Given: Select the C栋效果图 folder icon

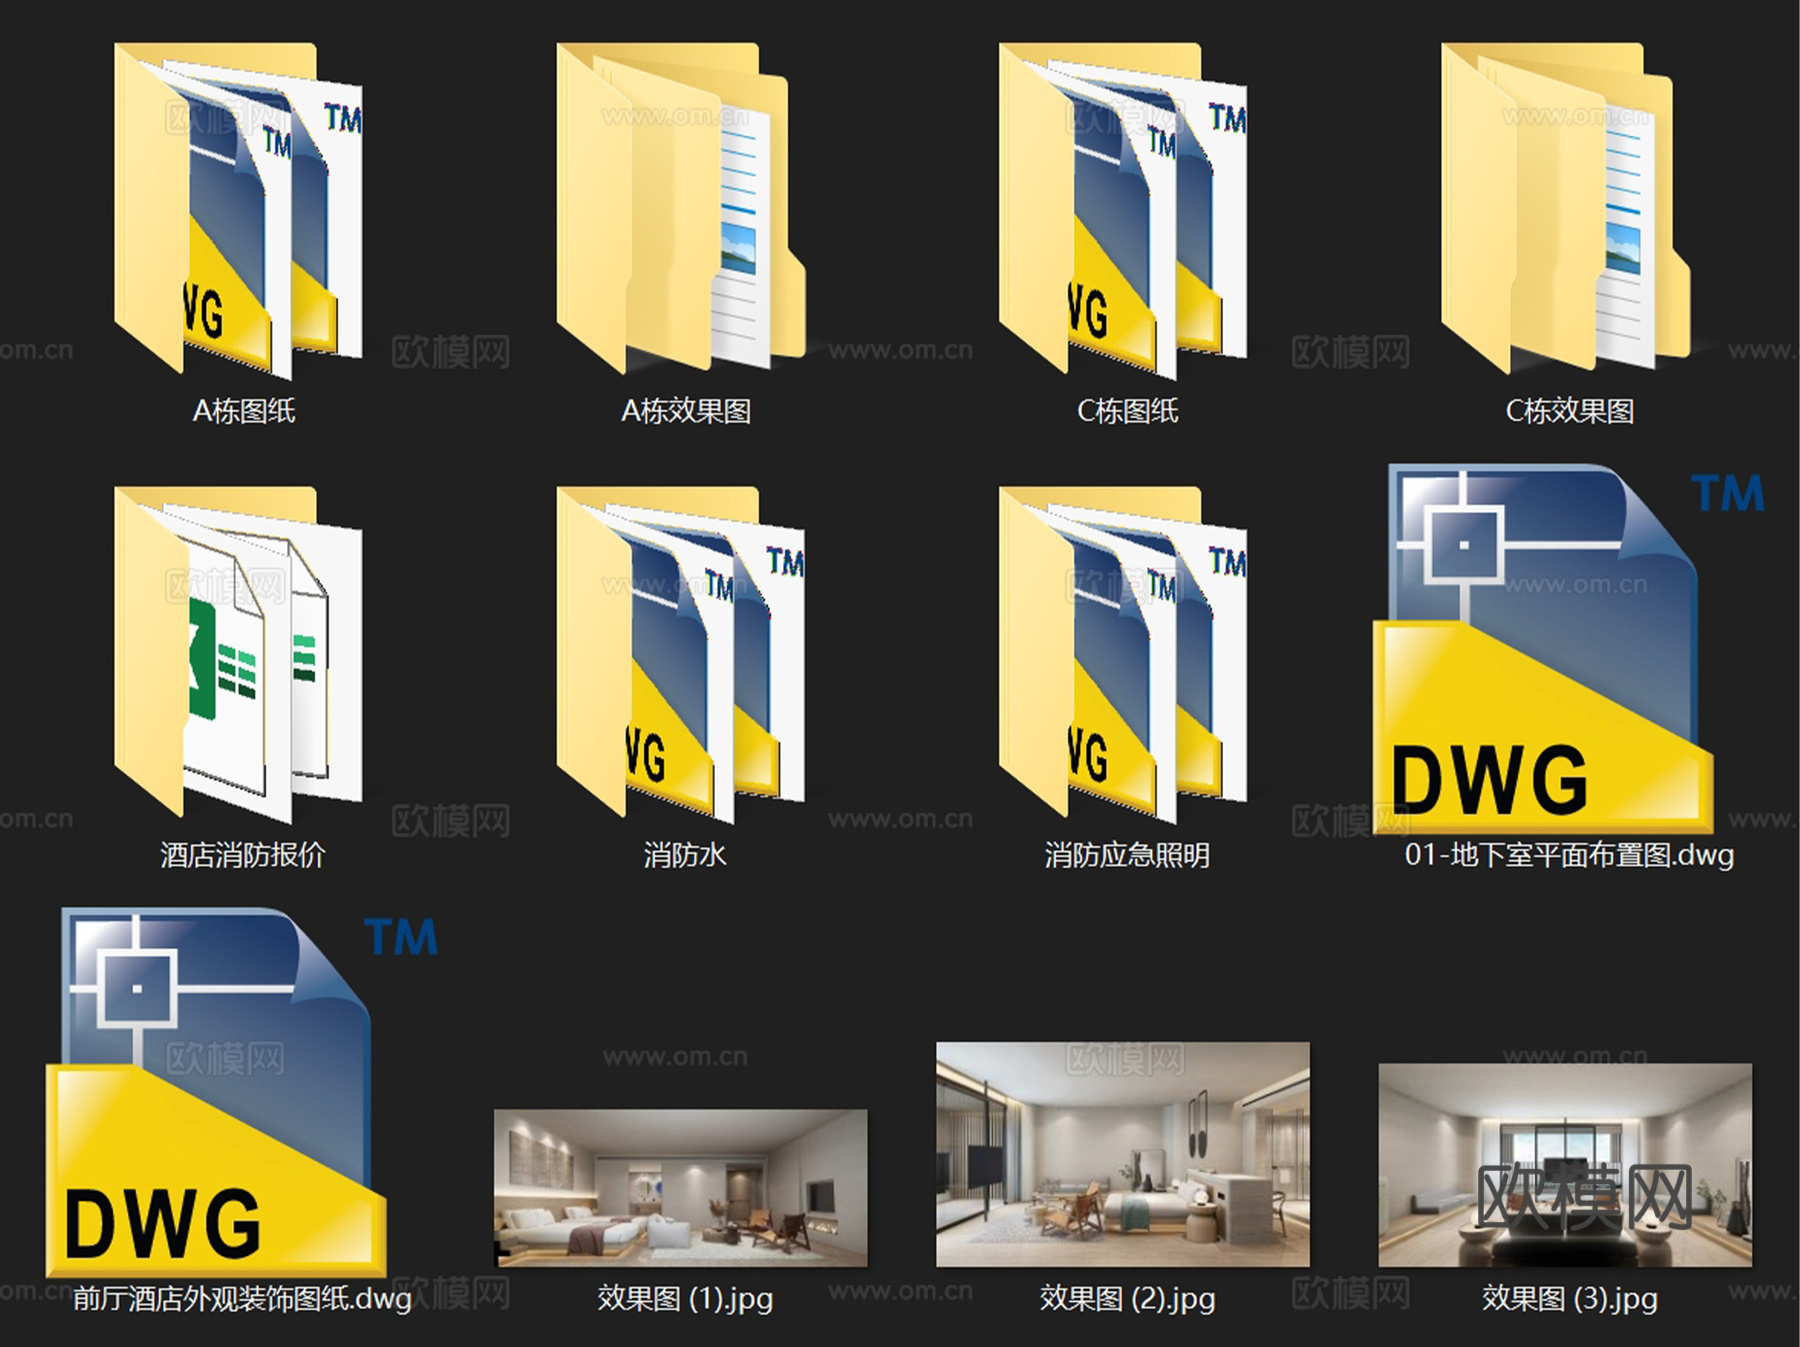Looking at the screenshot, I should pyautogui.click(x=1566, y=208).
